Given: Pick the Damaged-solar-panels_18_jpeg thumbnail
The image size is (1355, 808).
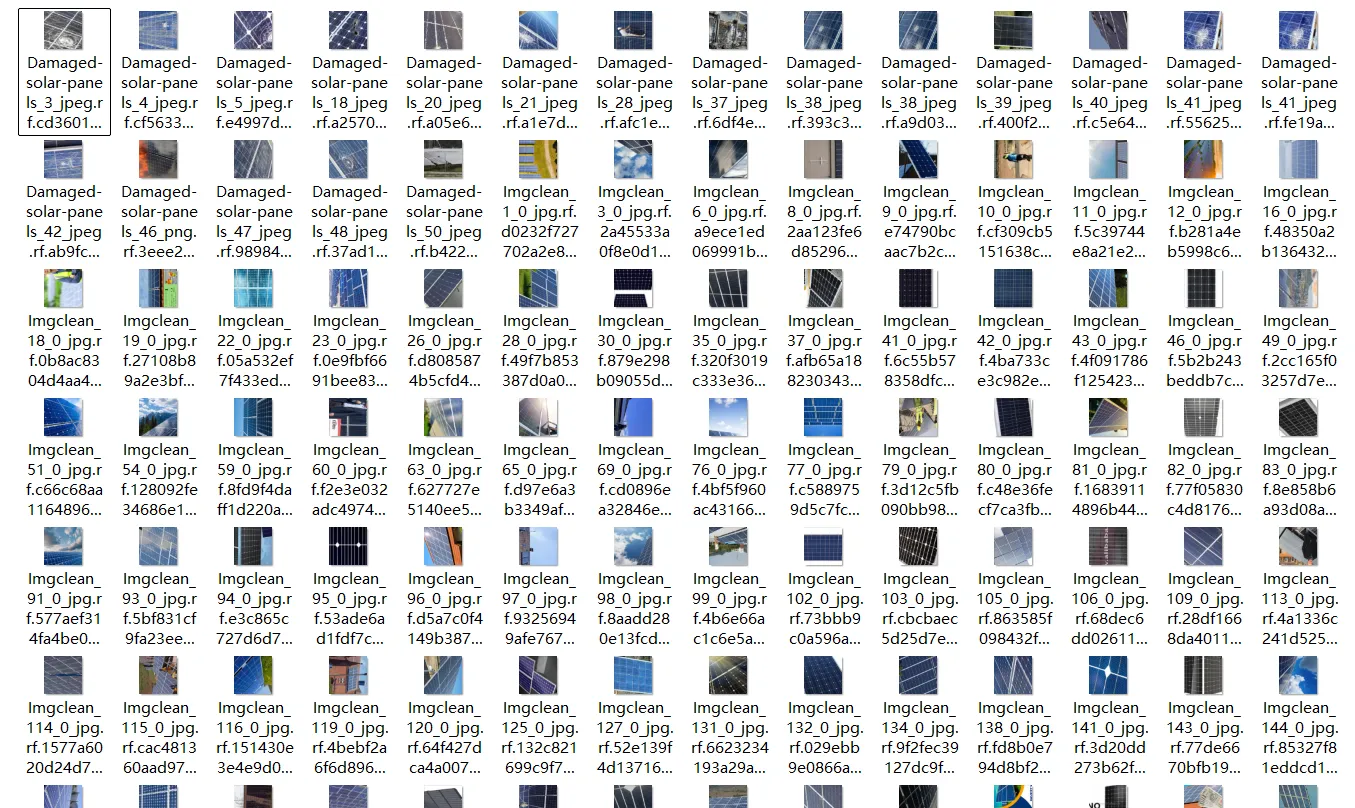Looking at the screenshot, I should (x=349, y=31).
